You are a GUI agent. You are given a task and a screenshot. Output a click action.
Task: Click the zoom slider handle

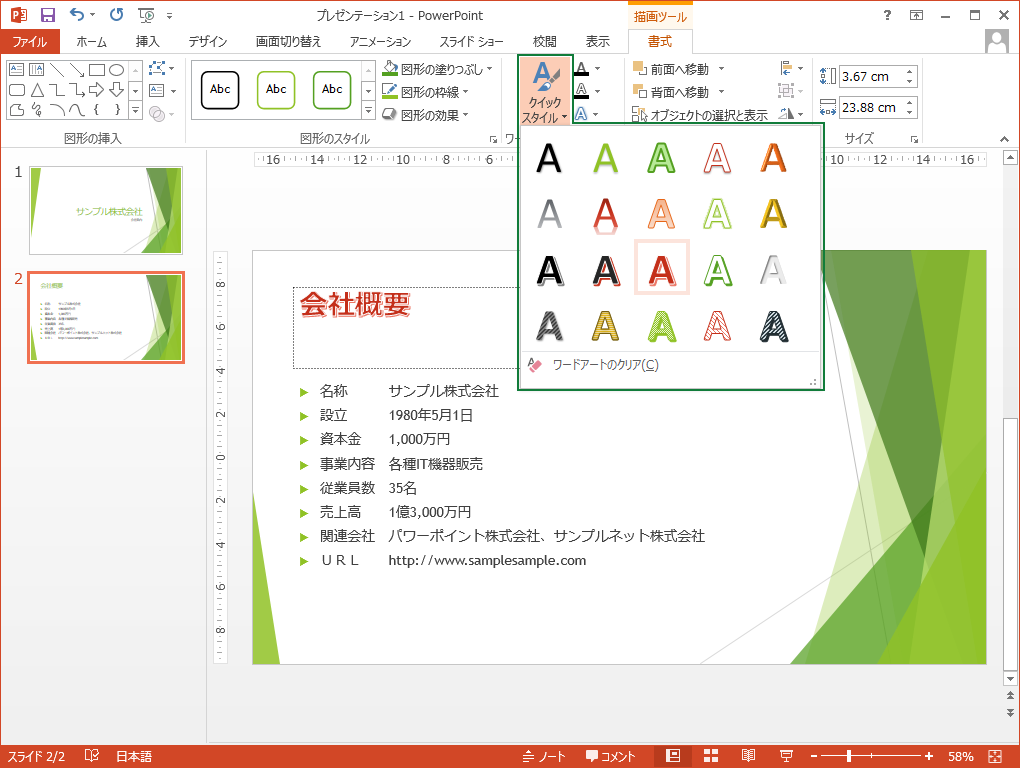[x=850, y=756]
